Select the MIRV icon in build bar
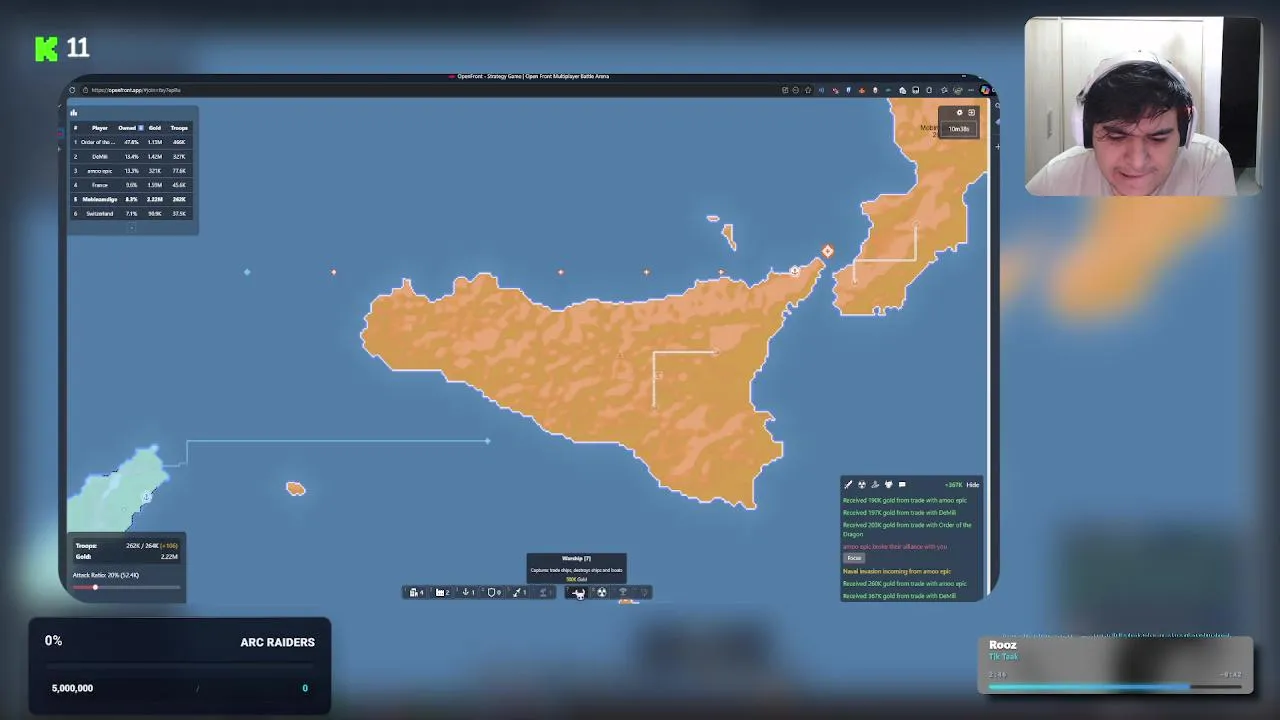1280x720 pixels. click(x=645, y=593)
